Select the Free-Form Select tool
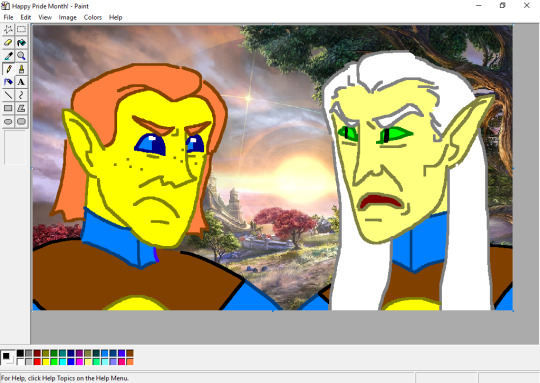The image size is (540, 383). pos(8,30)
